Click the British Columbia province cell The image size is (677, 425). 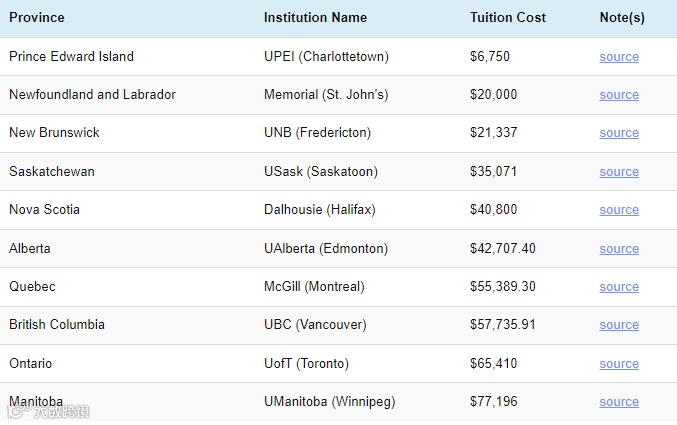tap(57, 325)
